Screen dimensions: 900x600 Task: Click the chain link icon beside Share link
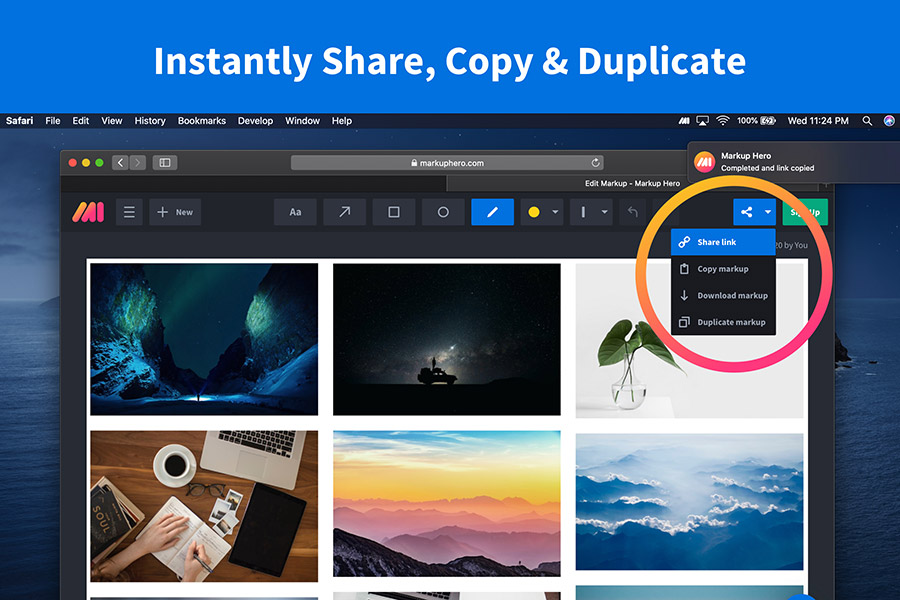684,242
